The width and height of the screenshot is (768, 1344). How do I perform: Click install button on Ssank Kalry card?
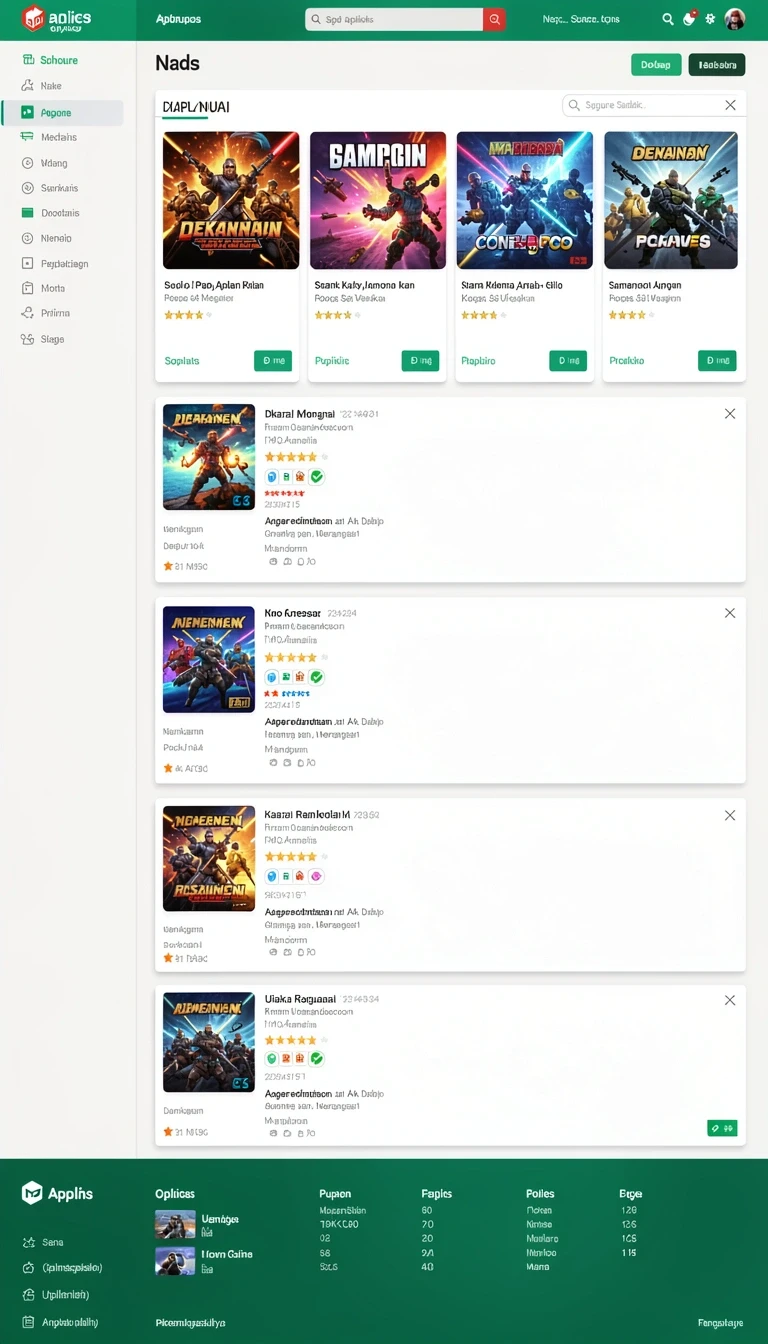[x=420, y=360]
